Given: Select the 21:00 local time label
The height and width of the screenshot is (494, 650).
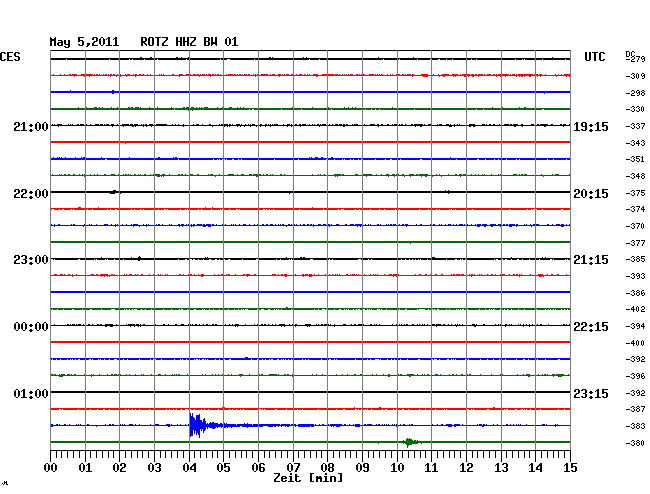Looking at the screenshot, I should (31, 127).
